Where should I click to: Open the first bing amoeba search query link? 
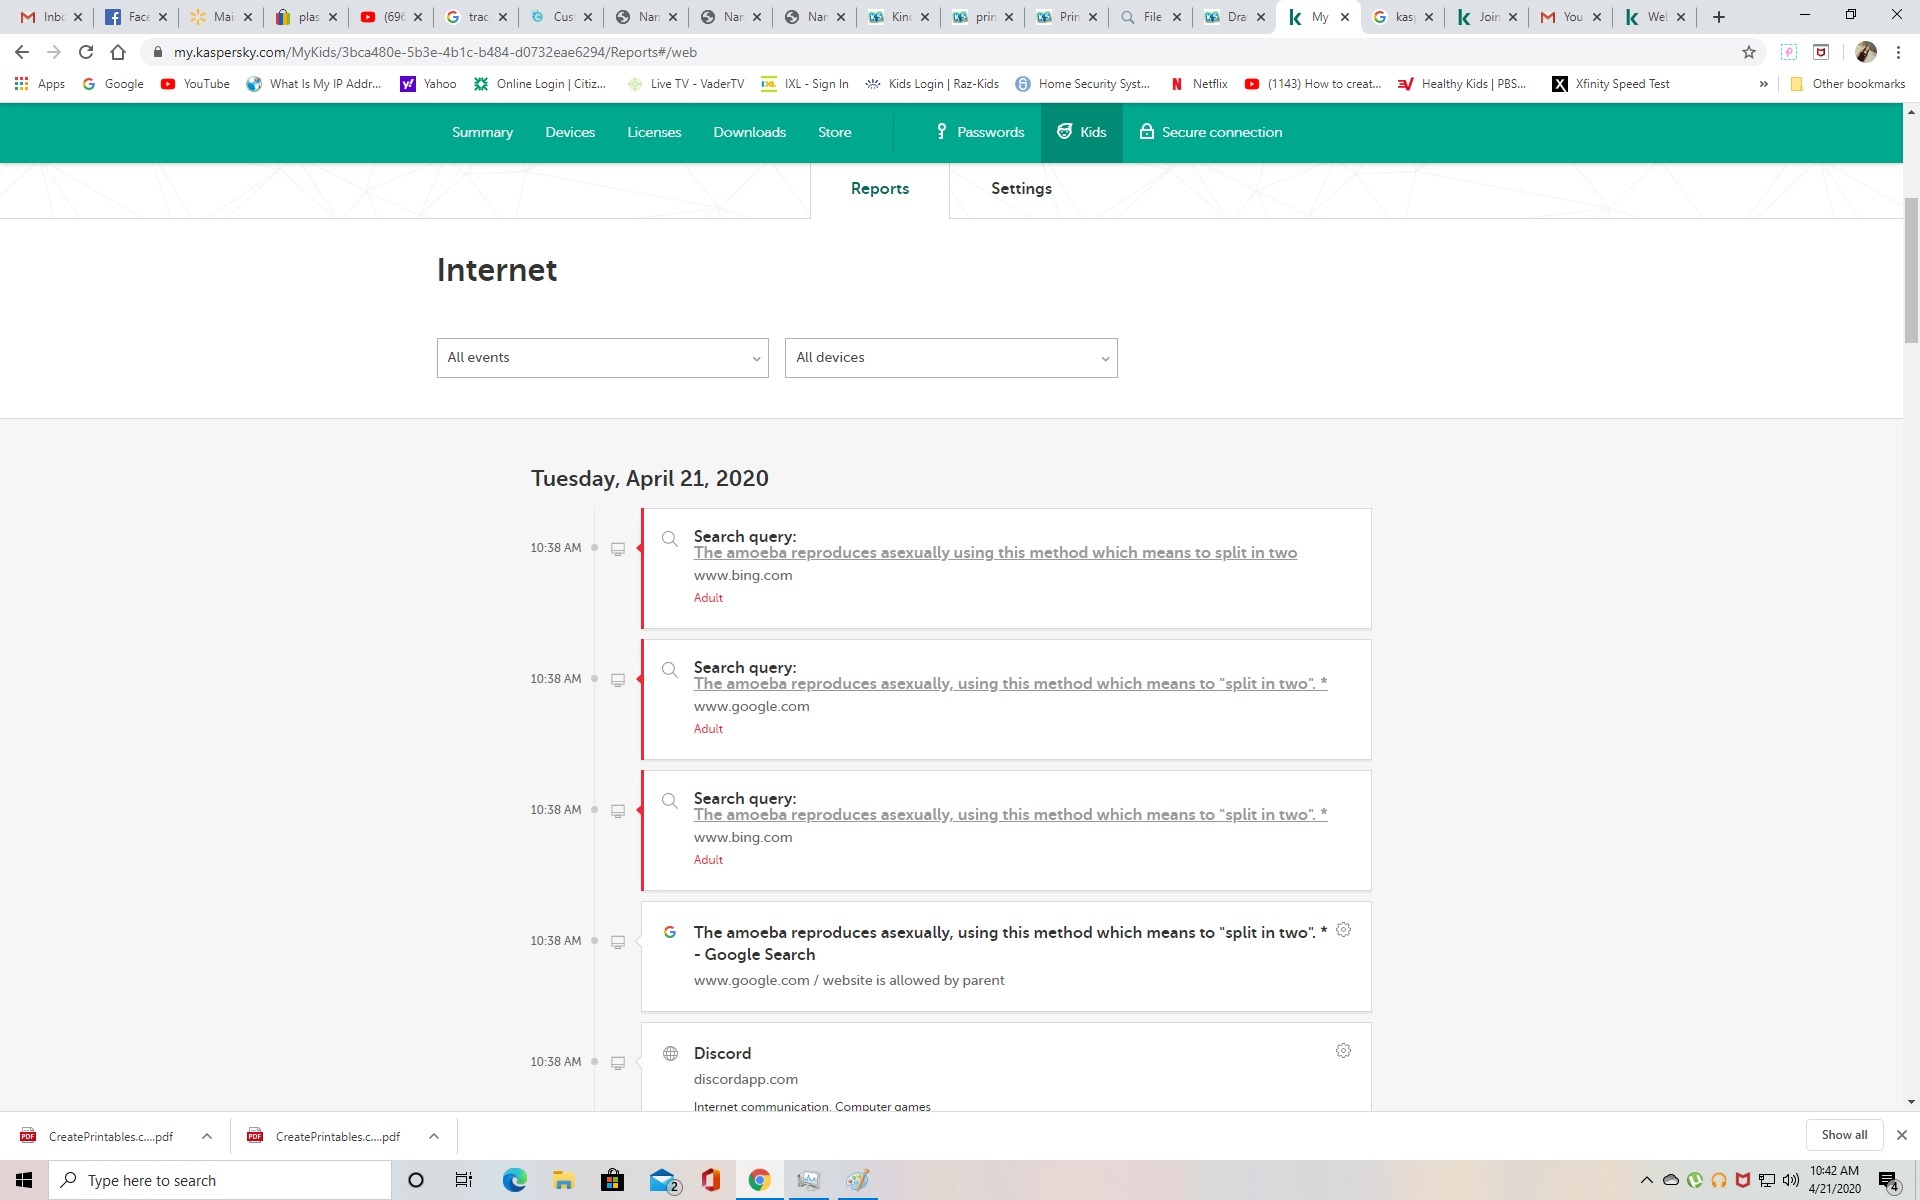click(995, 553)
